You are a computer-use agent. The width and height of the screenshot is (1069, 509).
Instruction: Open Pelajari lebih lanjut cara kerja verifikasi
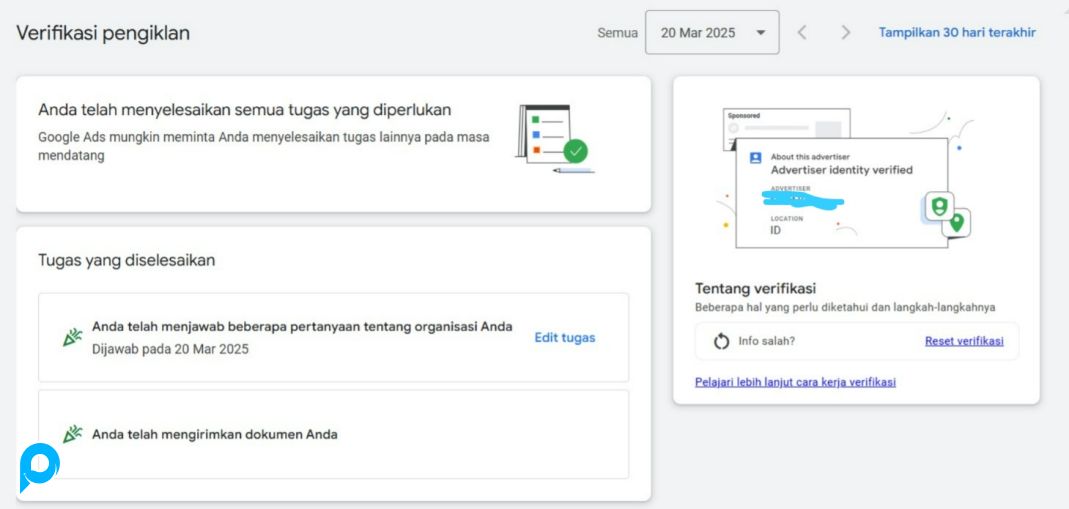(x=795, y=382)
